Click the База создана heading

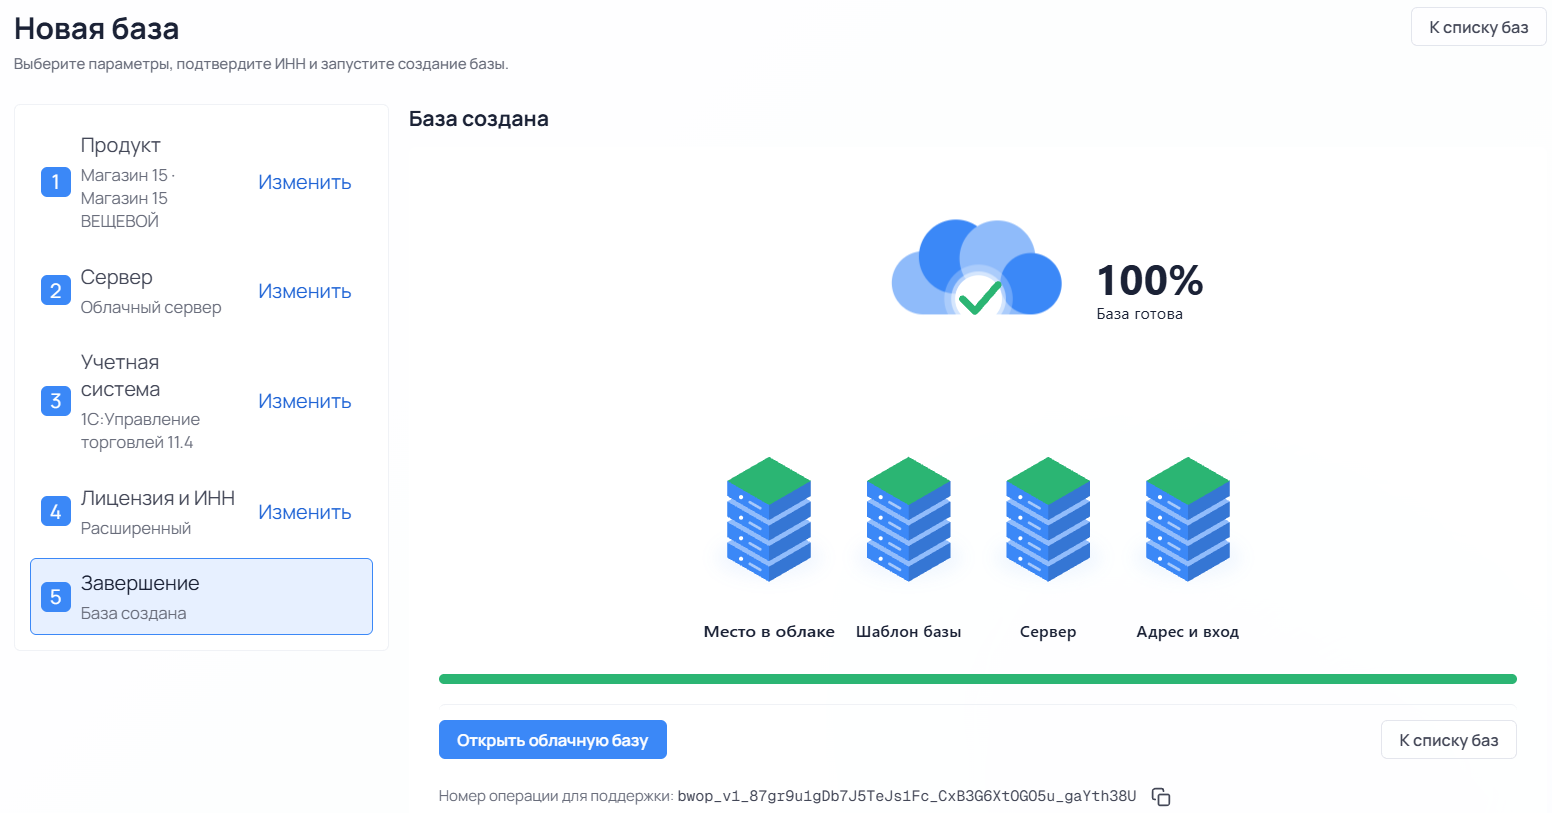click(479, 119)
